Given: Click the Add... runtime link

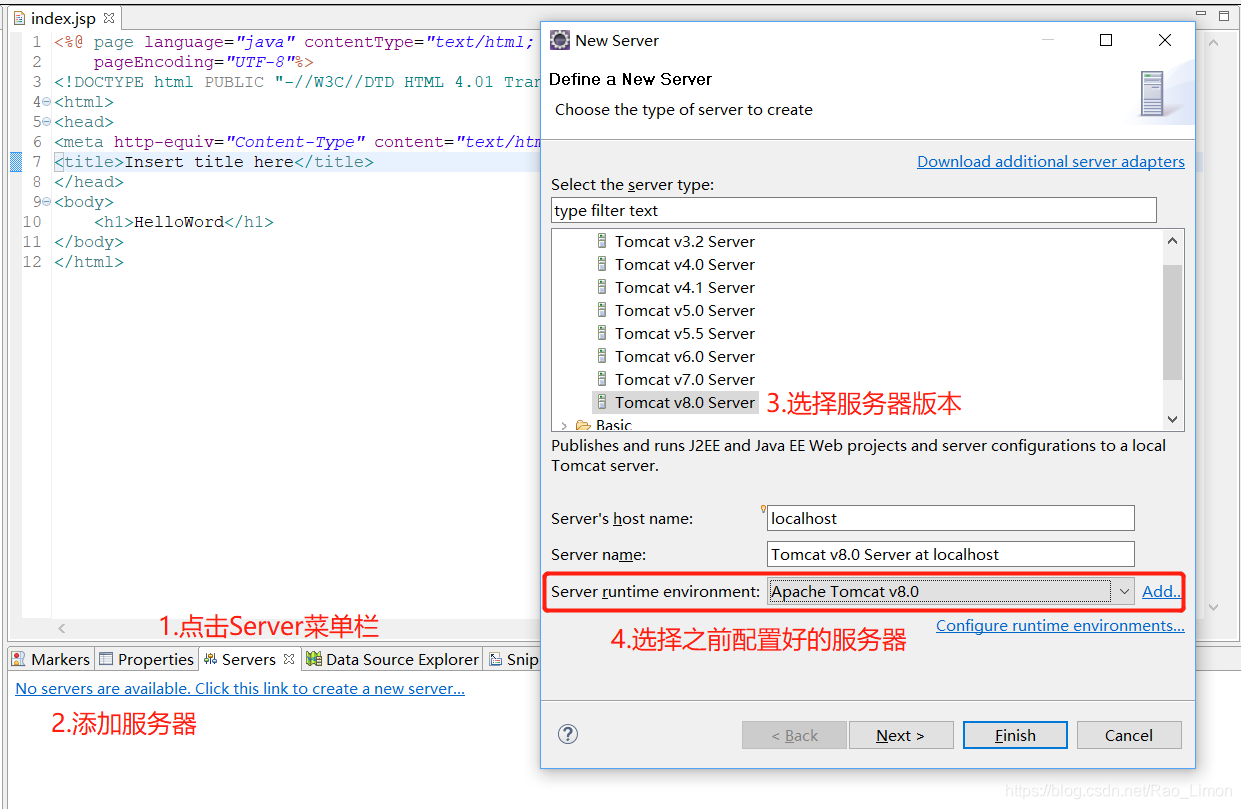Looking at the screenshot, I should 1161,591.
